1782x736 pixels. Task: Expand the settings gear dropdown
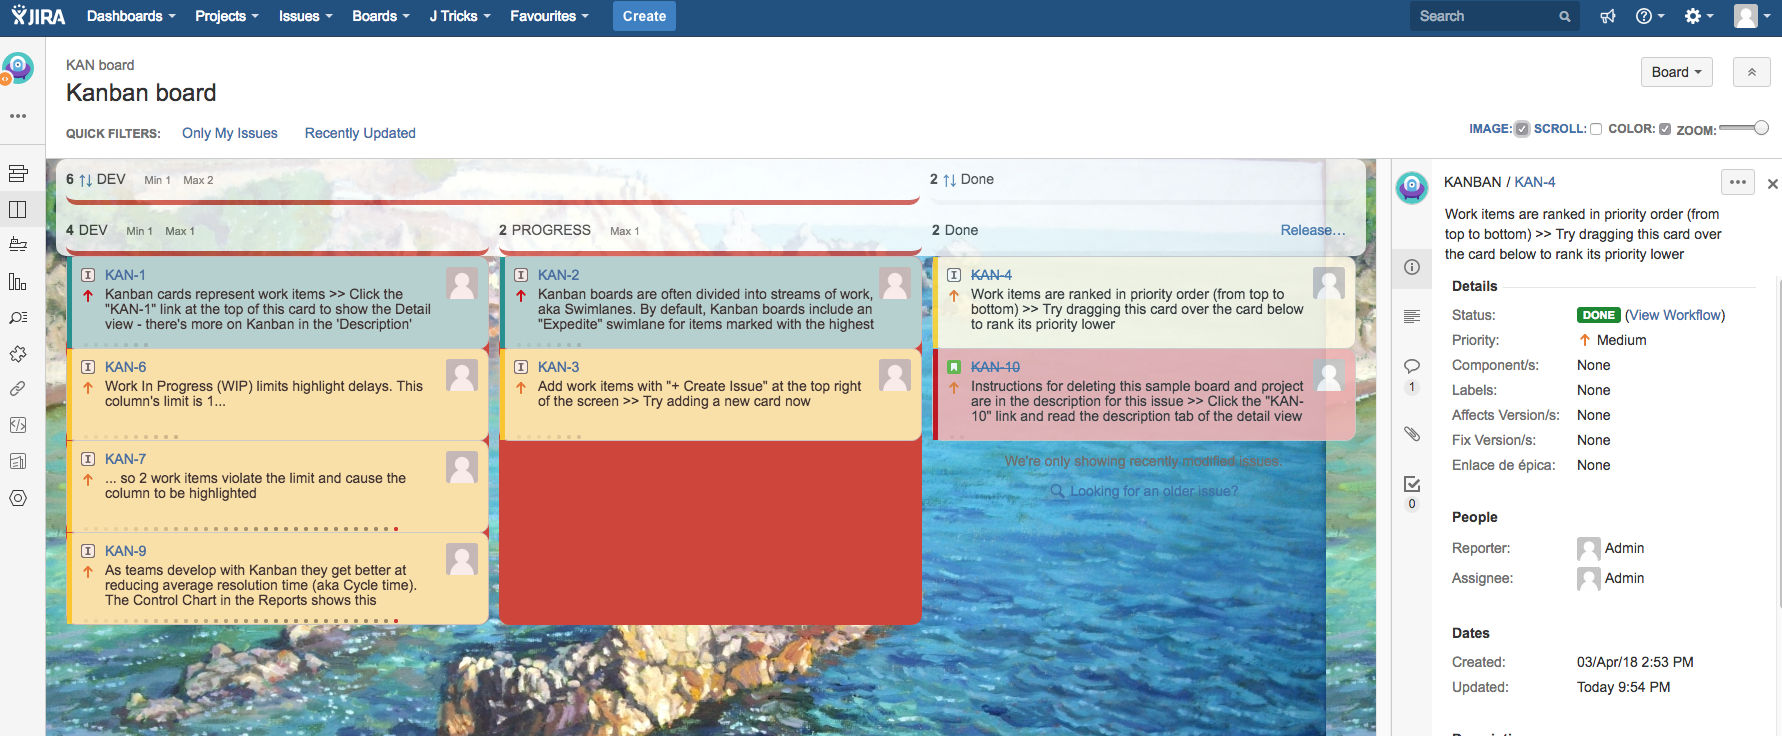pyautogui.click(x=1698, y=16)
